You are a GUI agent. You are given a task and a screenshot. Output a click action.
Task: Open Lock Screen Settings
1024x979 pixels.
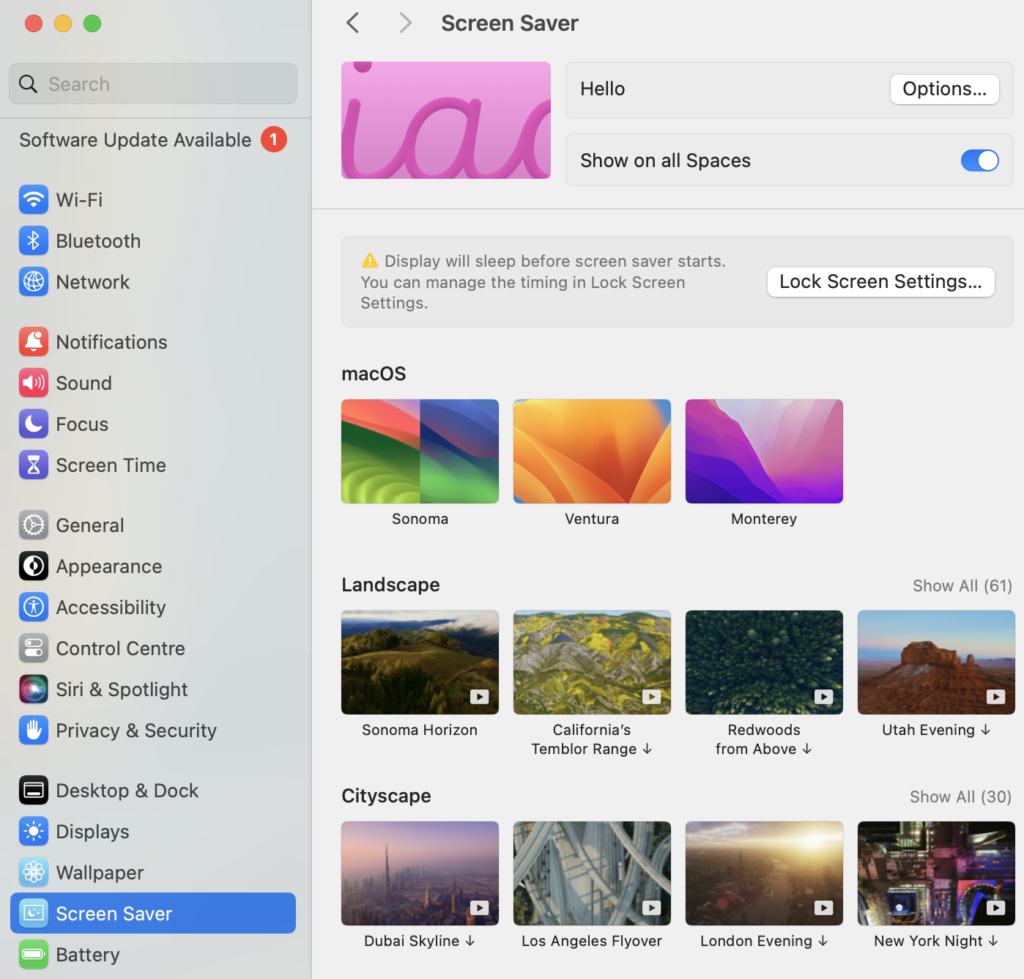[879, 281]
